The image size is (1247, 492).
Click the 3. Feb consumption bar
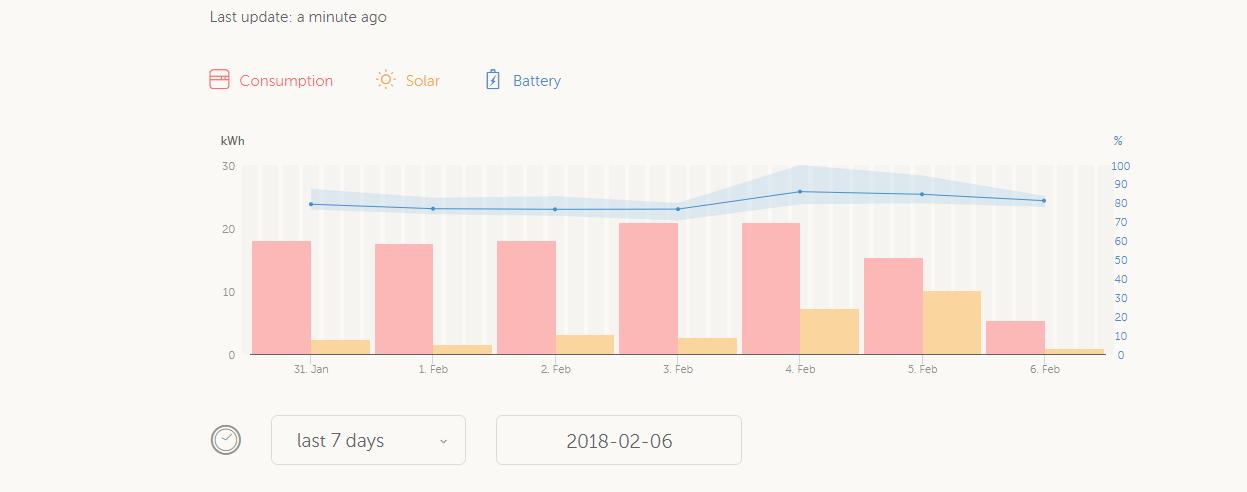pyautogui.click(x=648, y=288)
